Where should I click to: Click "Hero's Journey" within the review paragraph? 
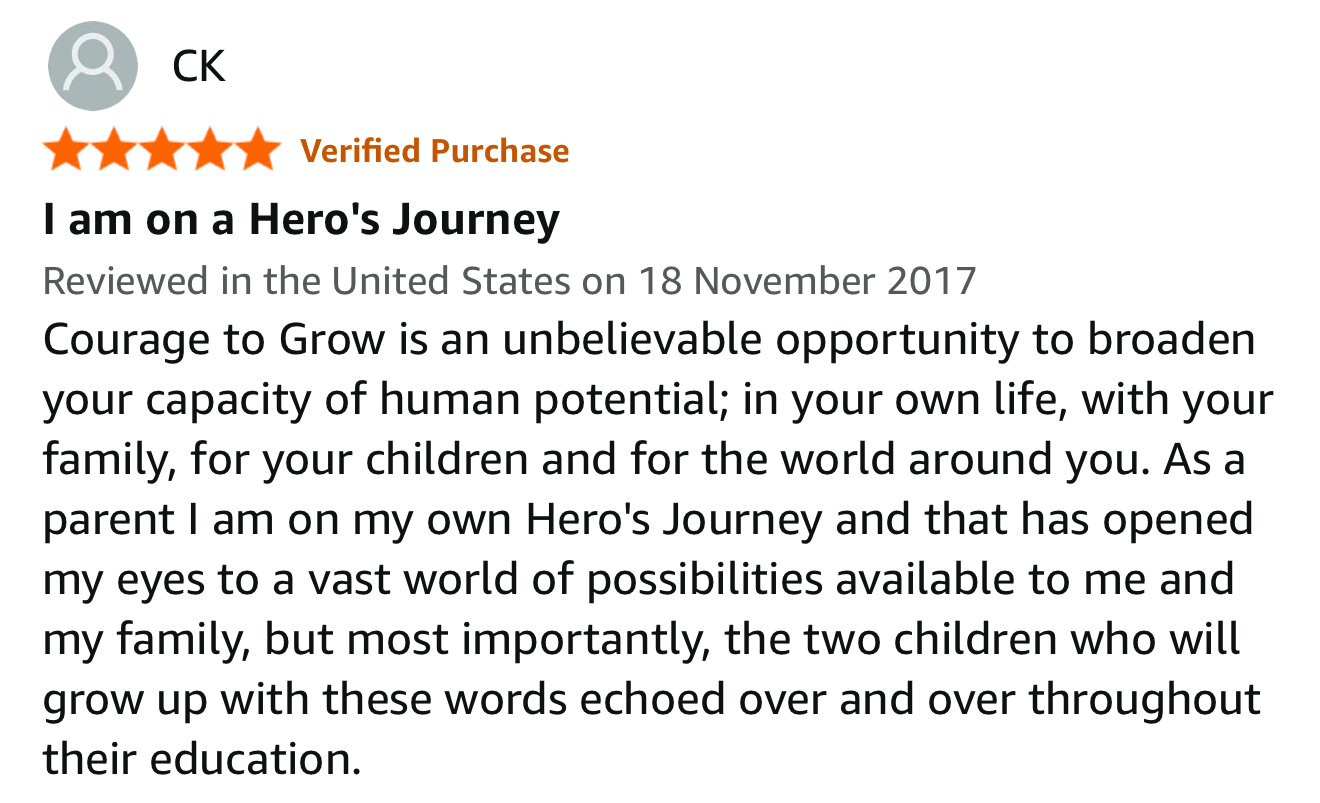point(674,520)
